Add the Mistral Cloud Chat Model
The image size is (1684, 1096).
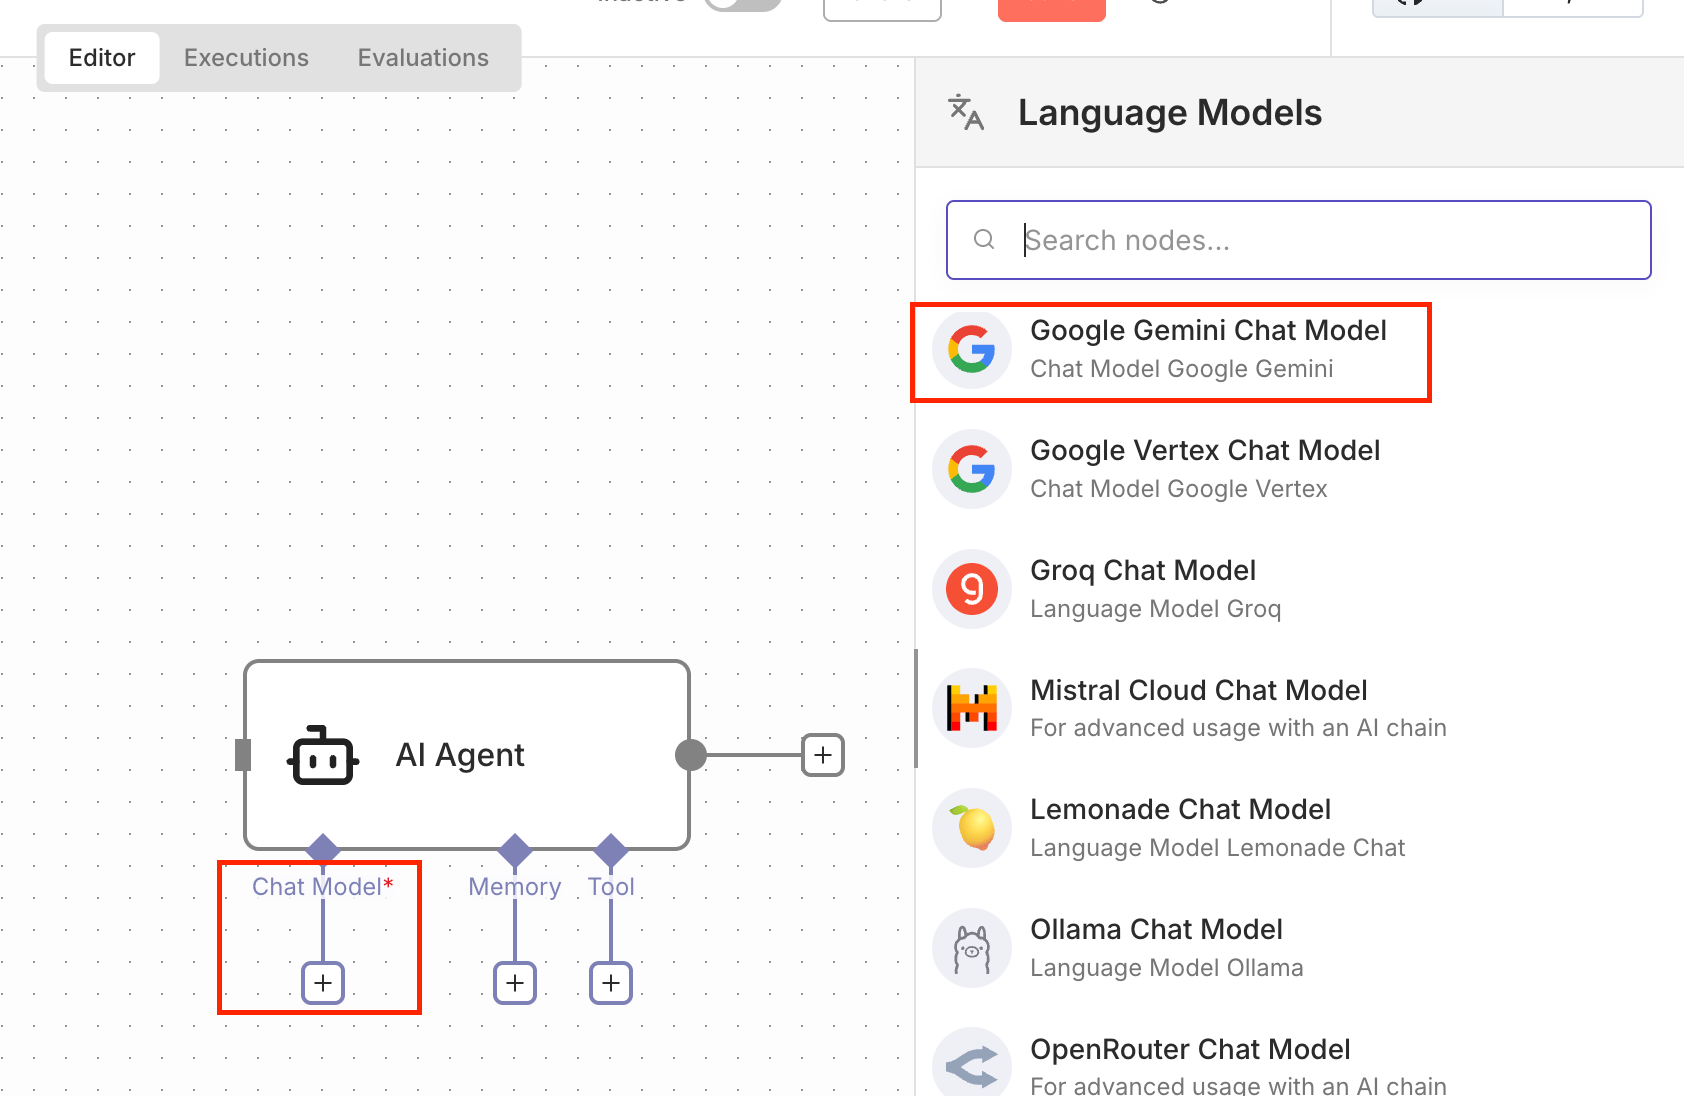pos(1199,707)
